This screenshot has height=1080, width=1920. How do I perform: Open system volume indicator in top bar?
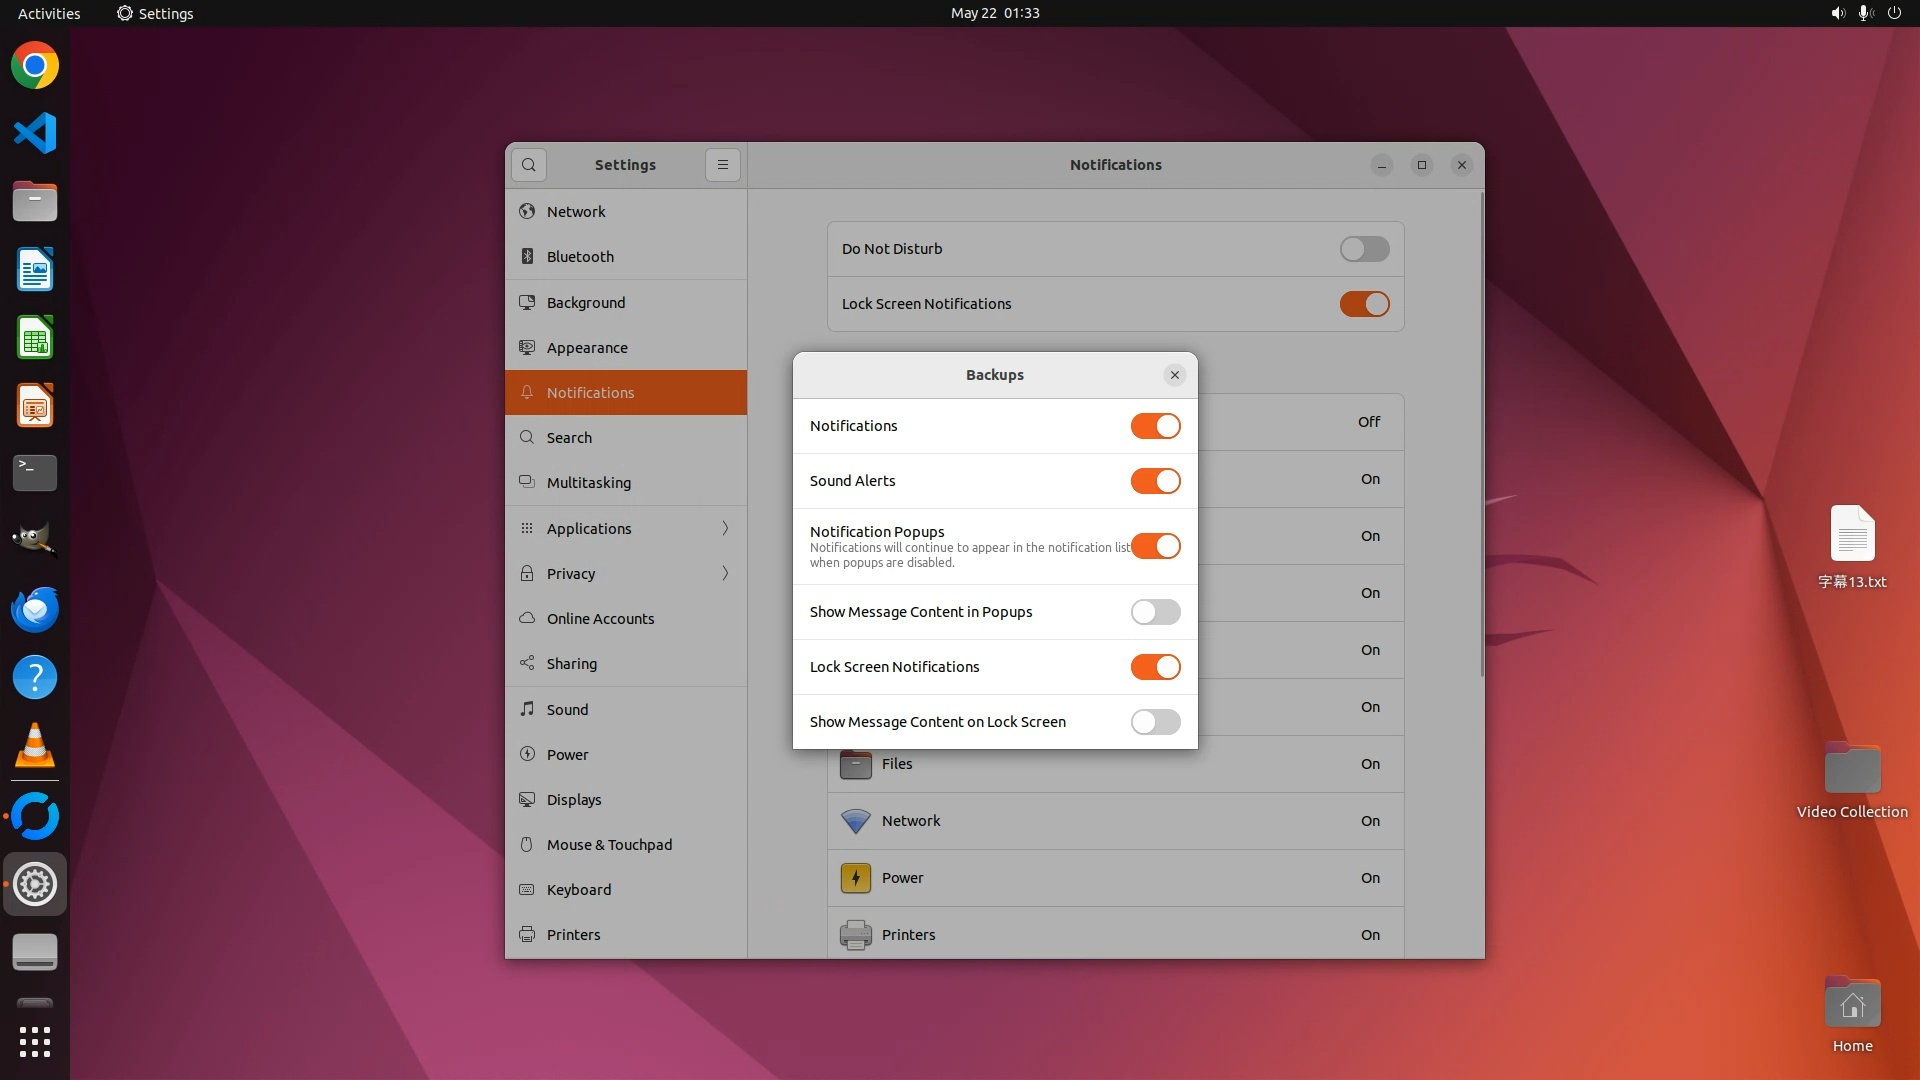click(x=1838, y=13)
